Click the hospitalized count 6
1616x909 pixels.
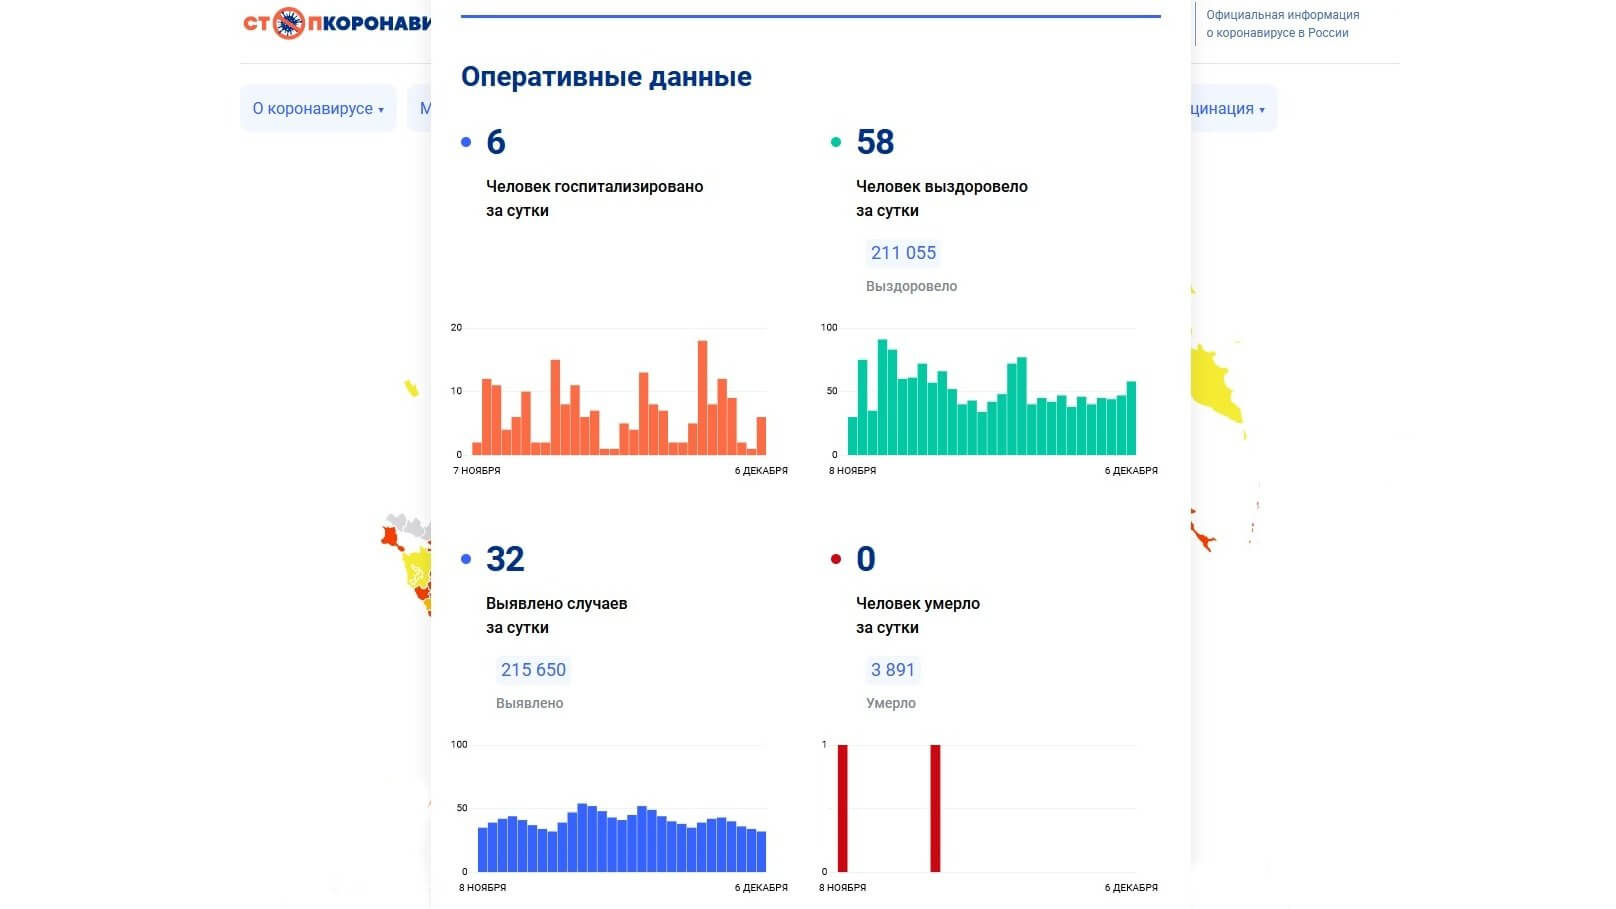(496, 142)
